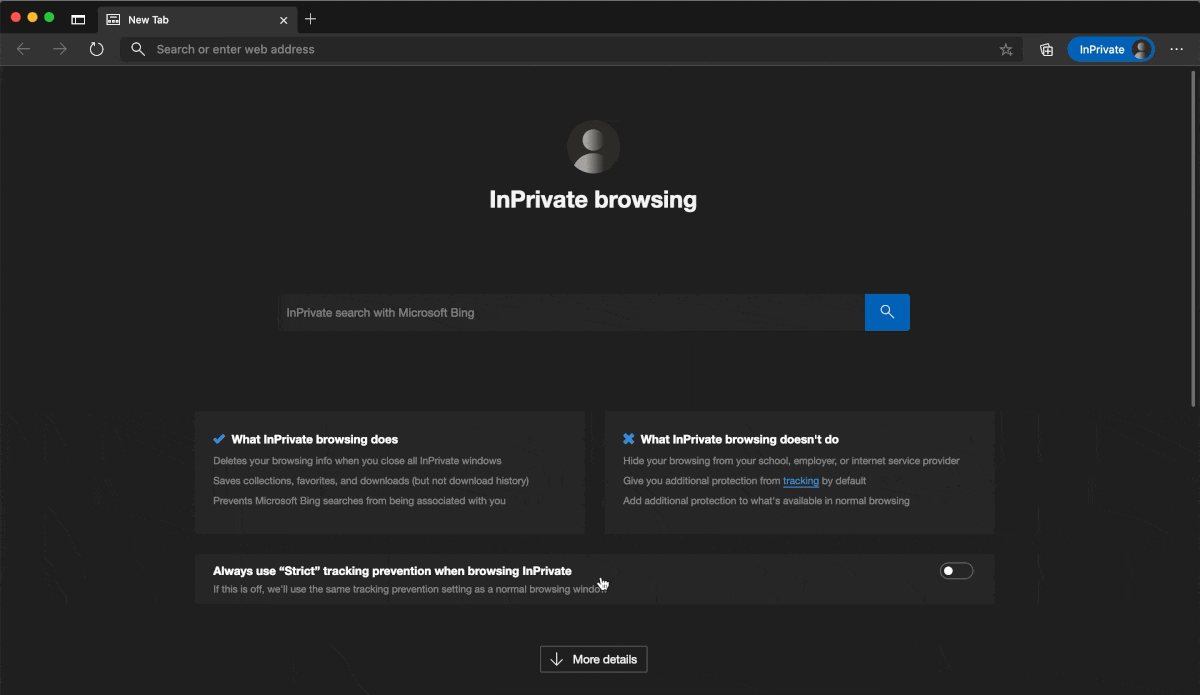Click the address bar search field
Image resolution: width=1200 pixels, height=695 pixels.
tap(571, 49)
